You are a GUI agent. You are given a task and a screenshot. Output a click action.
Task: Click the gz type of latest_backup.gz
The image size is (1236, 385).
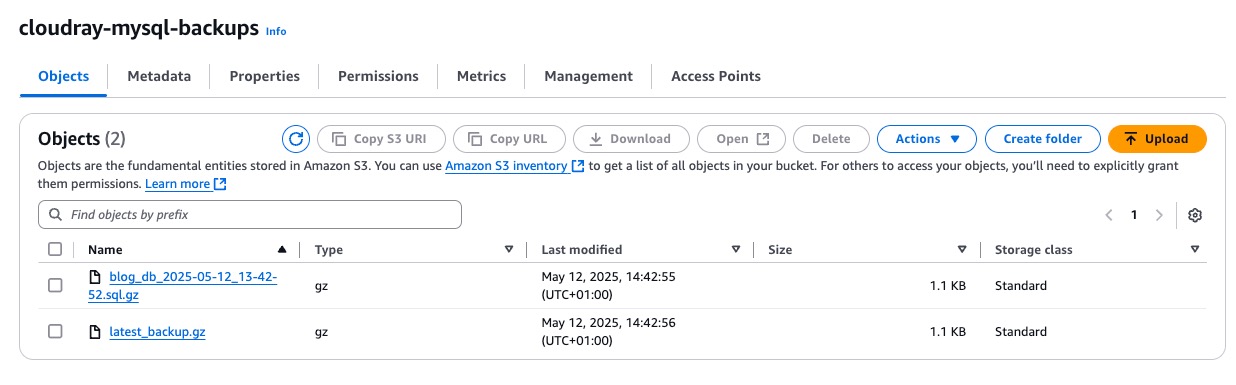(x=321, y=332)
